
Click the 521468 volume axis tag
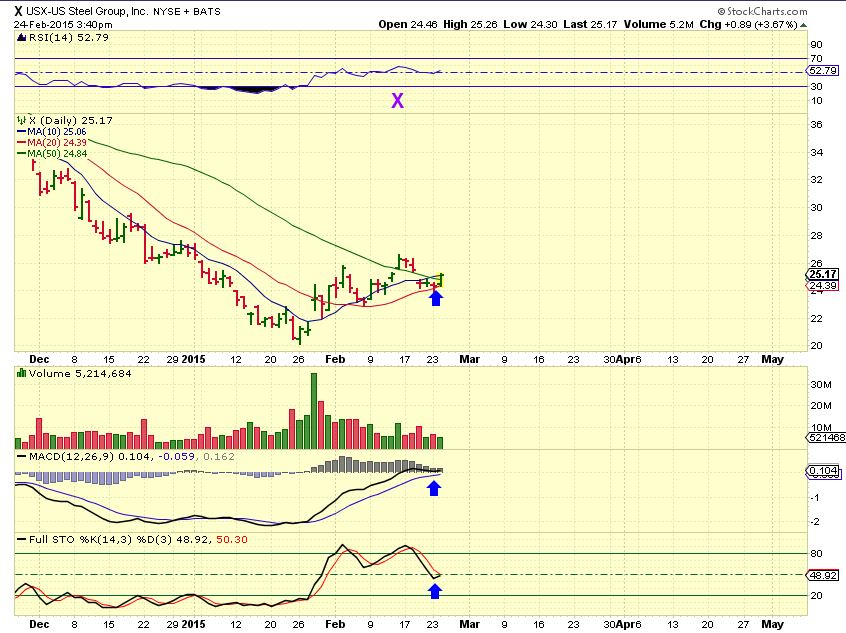[826, 438]
